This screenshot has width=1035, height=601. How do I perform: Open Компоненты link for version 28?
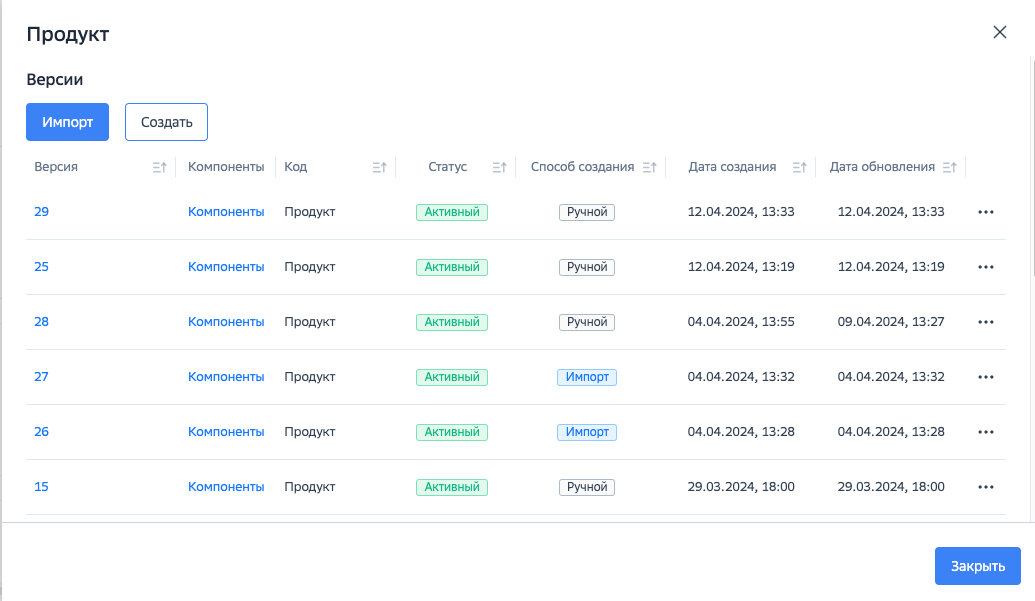tap(226, 322)
